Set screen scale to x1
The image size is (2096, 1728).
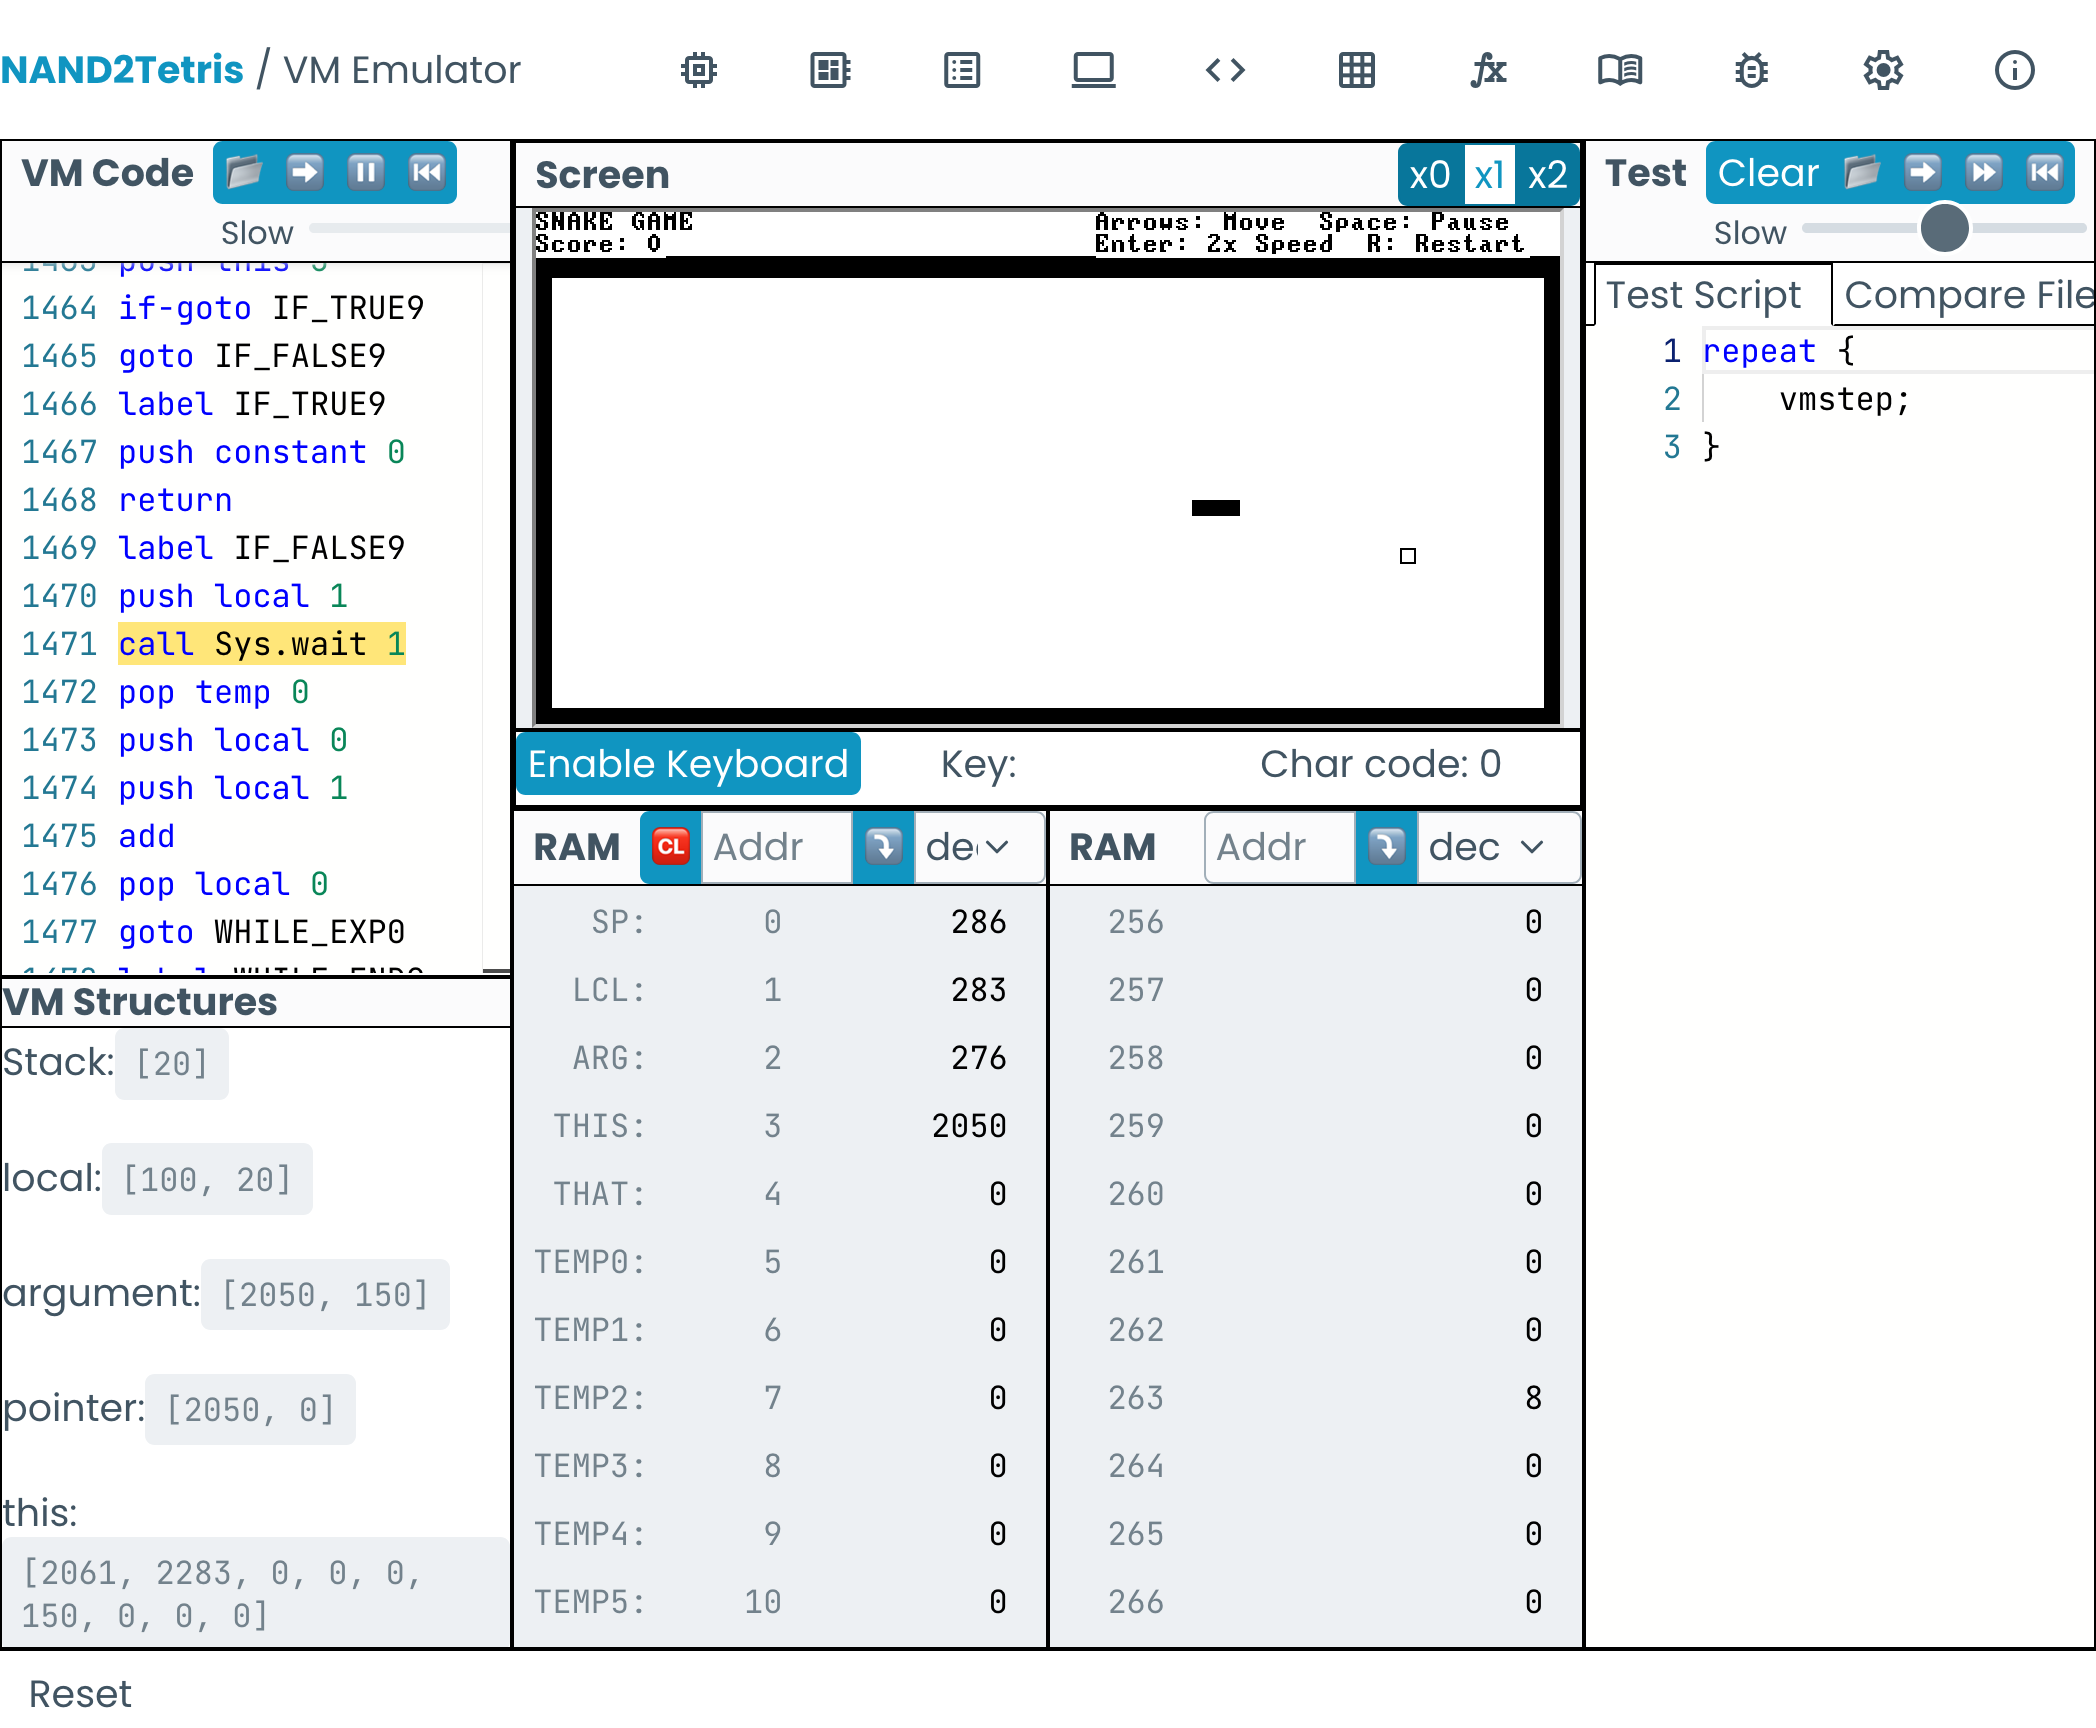coord(1489,175)
